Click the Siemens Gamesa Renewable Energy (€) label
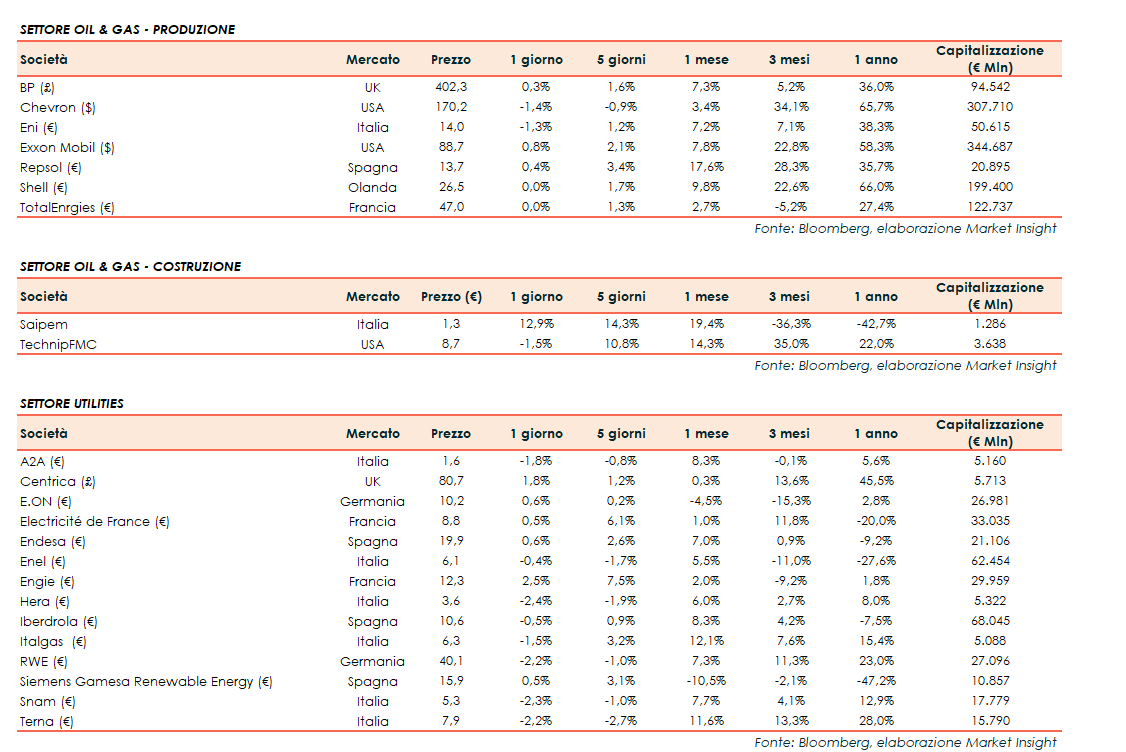Viewport: 1126px width, 752px height. [x=146, y=681]
